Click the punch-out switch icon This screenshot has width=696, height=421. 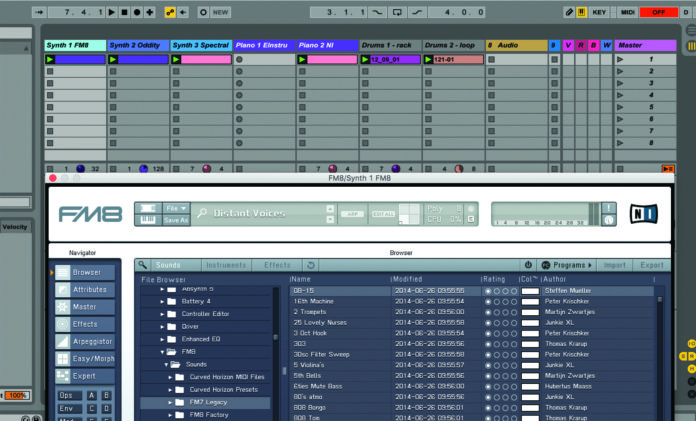[417, 12]
